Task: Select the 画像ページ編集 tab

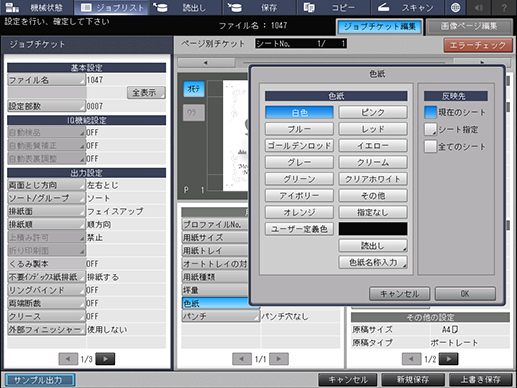Action: [x=469, y=27]
